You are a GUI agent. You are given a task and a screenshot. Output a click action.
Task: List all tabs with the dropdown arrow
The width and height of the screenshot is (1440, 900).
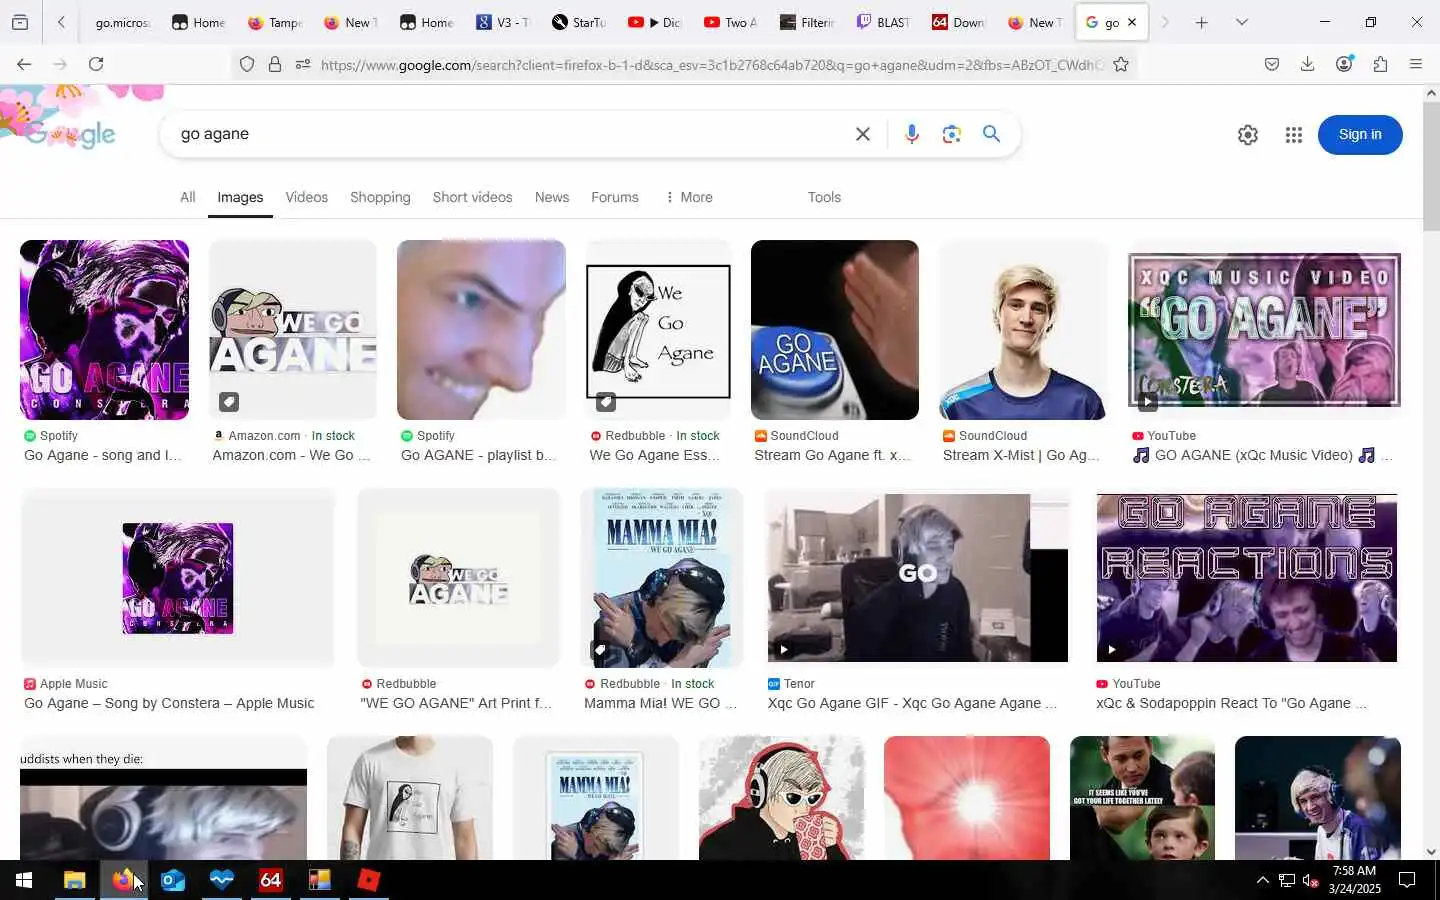pyautogui.click(x=1241, y=22)
